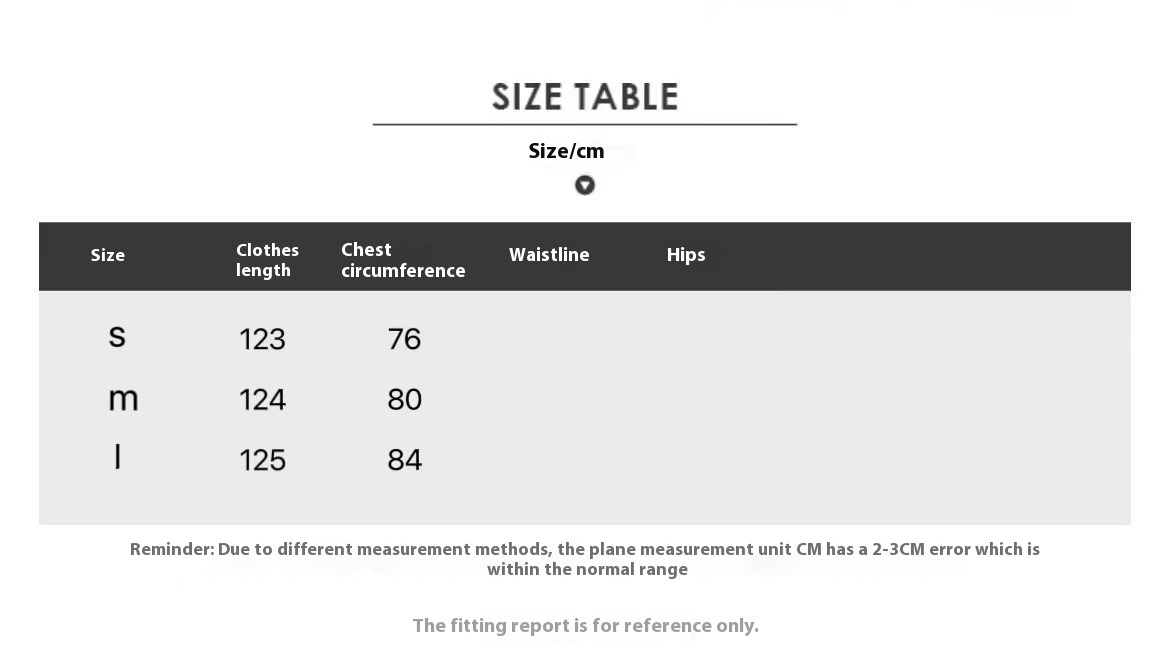Click the Size column header
The width and height of the screenshot is (1170, 649).
(108, 255)
